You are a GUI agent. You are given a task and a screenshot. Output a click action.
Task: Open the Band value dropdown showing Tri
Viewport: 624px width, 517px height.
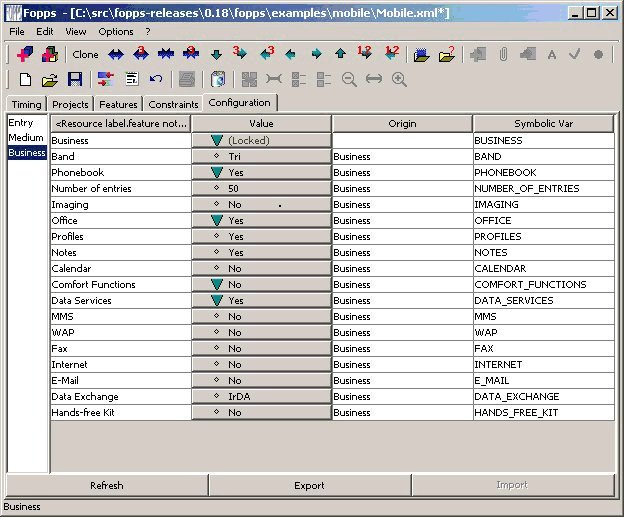261,156
